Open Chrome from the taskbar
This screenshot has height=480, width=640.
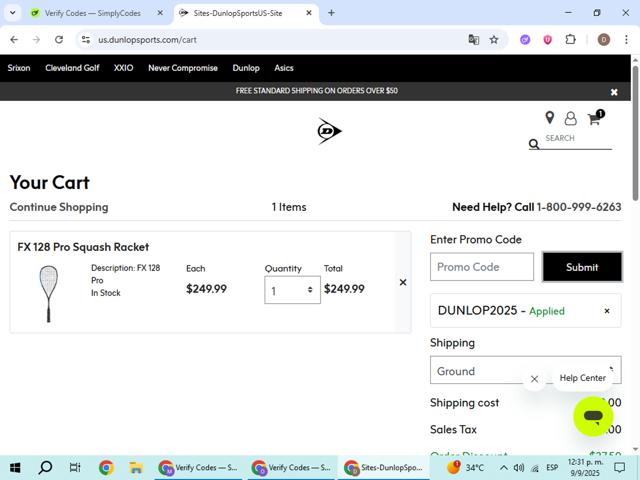coord(106,468)
